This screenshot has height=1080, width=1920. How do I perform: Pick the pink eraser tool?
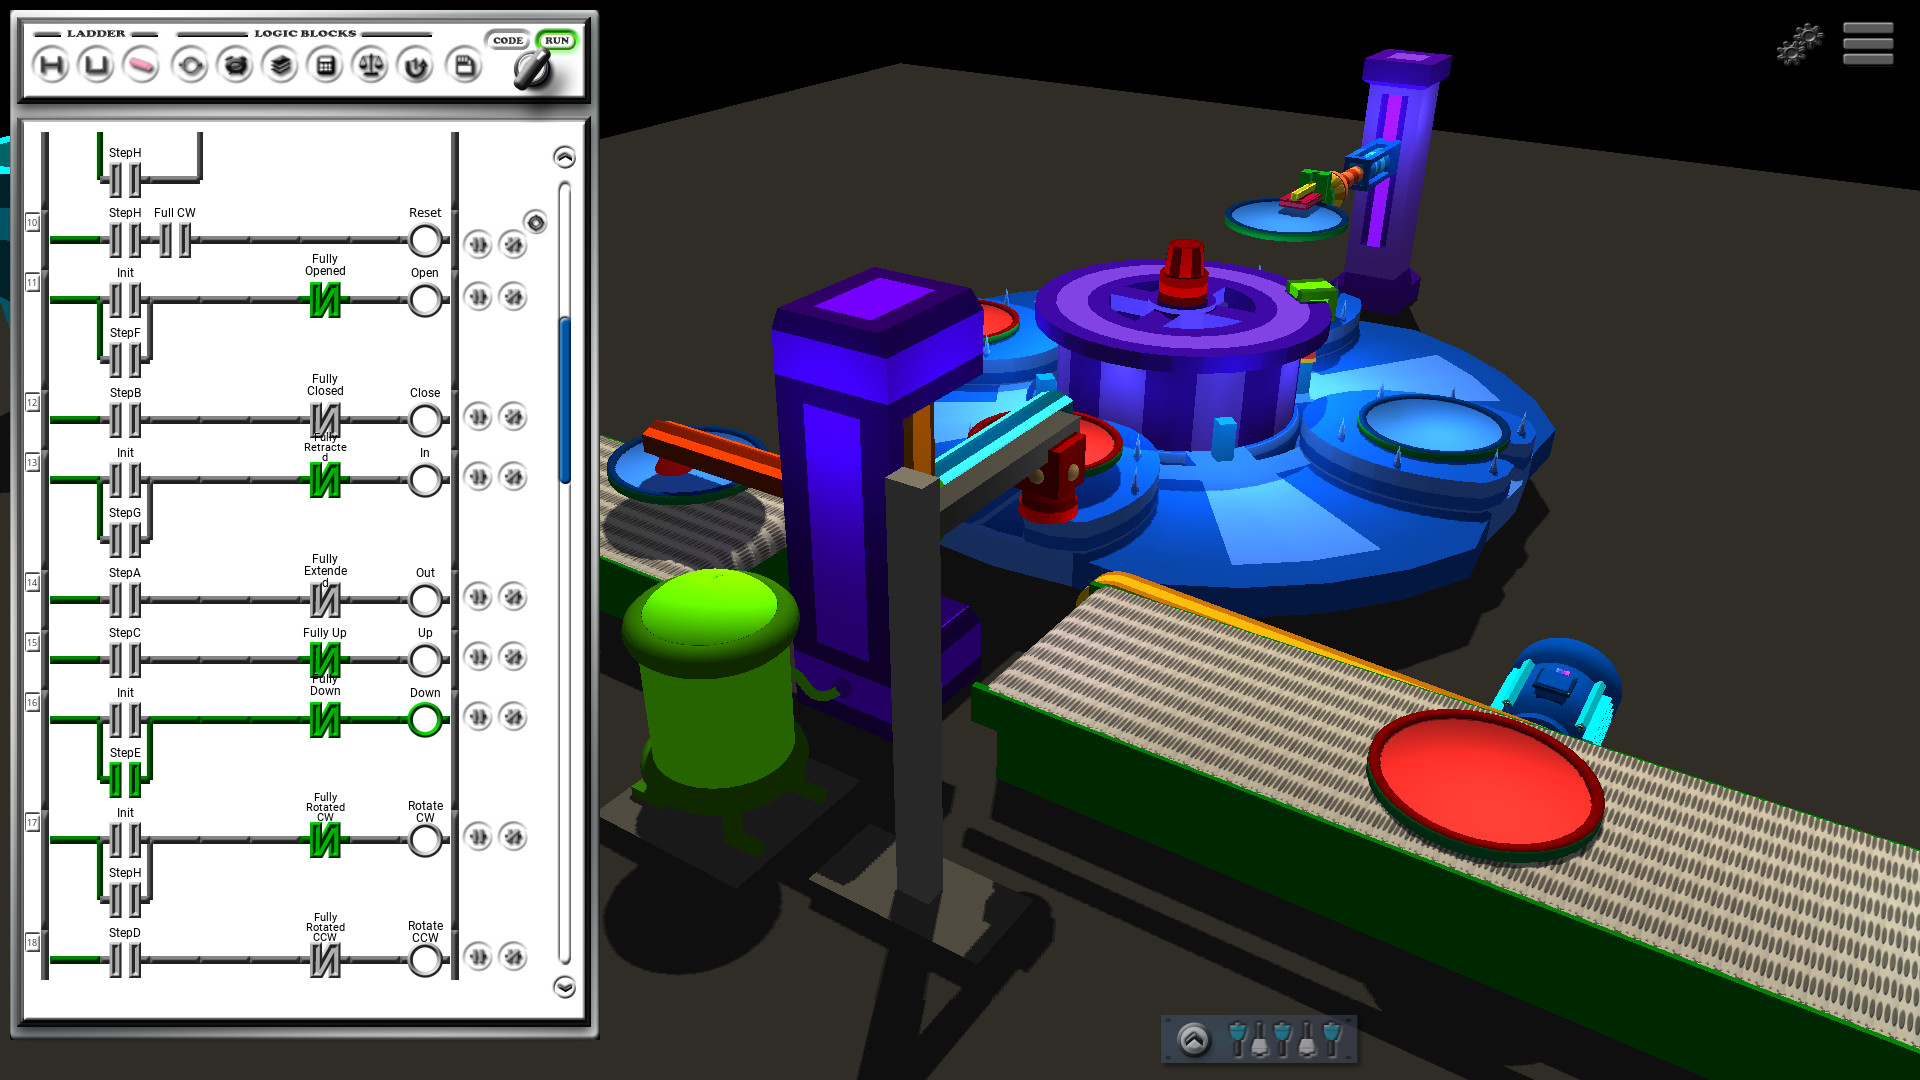click(x=143, y=65)
